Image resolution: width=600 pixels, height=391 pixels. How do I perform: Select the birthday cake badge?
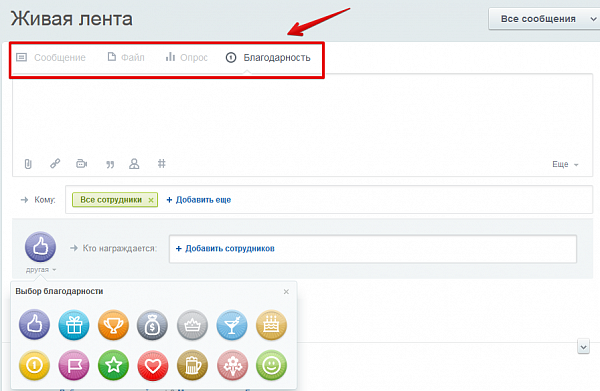click(271, 325)
